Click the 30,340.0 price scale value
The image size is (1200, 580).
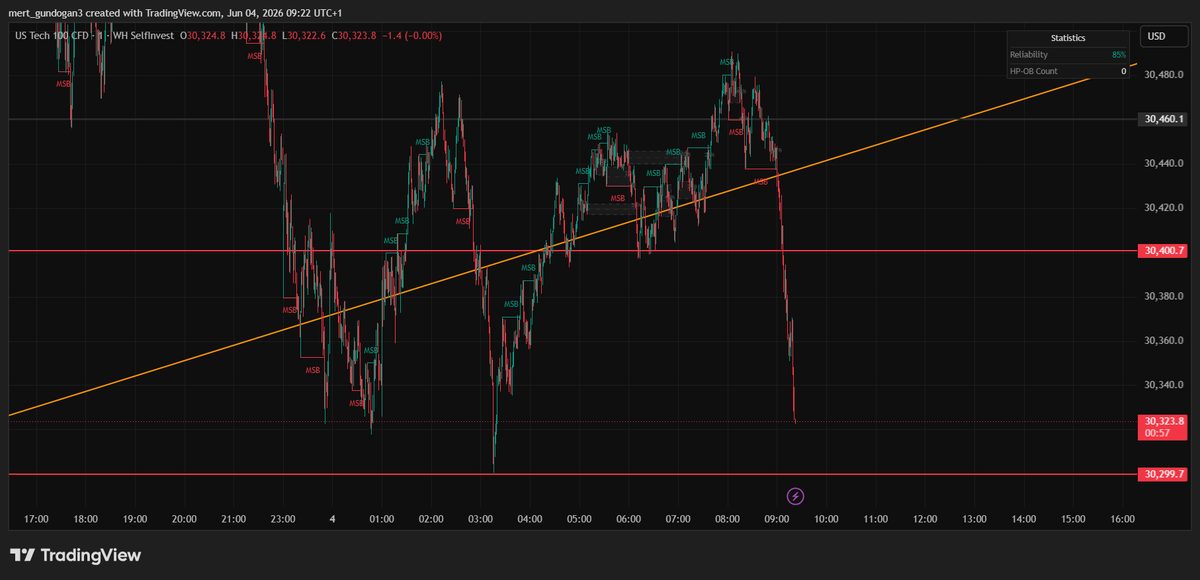pos(1164,385)
